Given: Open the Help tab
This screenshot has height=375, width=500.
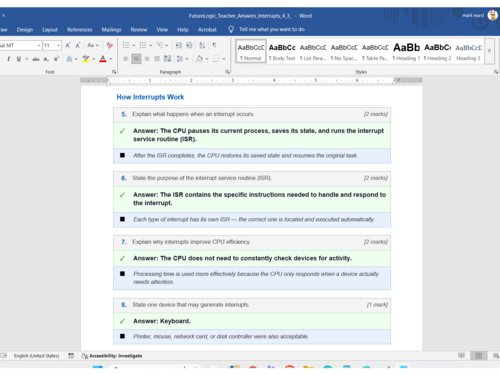Looking at the screenshot, I should point(183,30).
